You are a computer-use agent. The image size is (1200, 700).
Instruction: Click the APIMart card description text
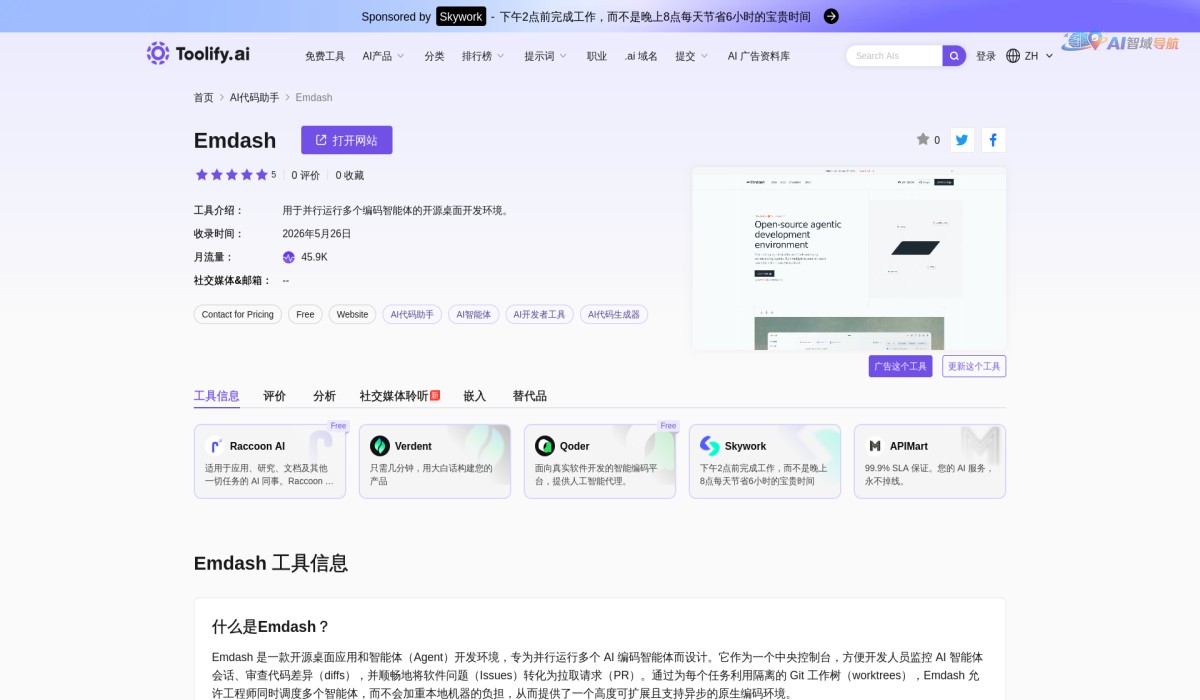(929, 474)
